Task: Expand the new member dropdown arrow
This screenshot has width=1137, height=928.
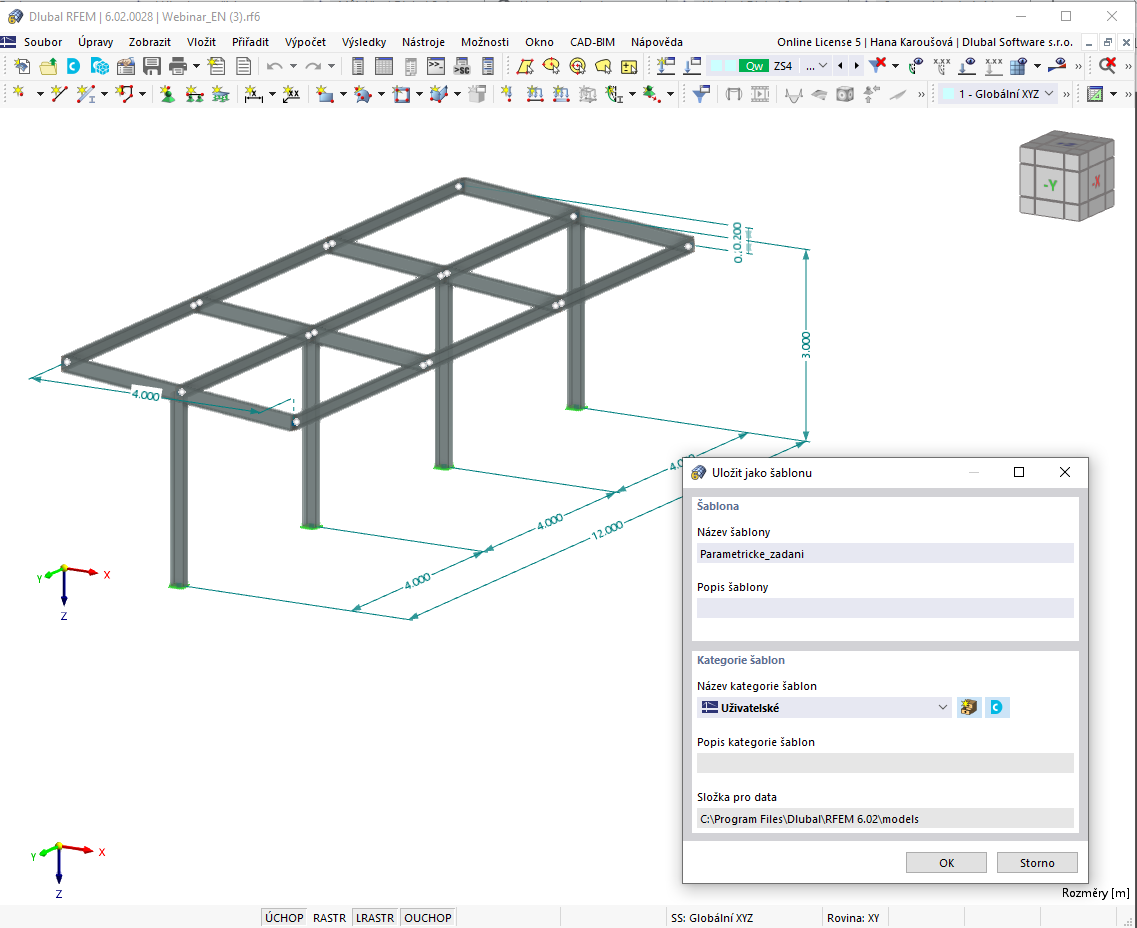Action: coord(104,94)
